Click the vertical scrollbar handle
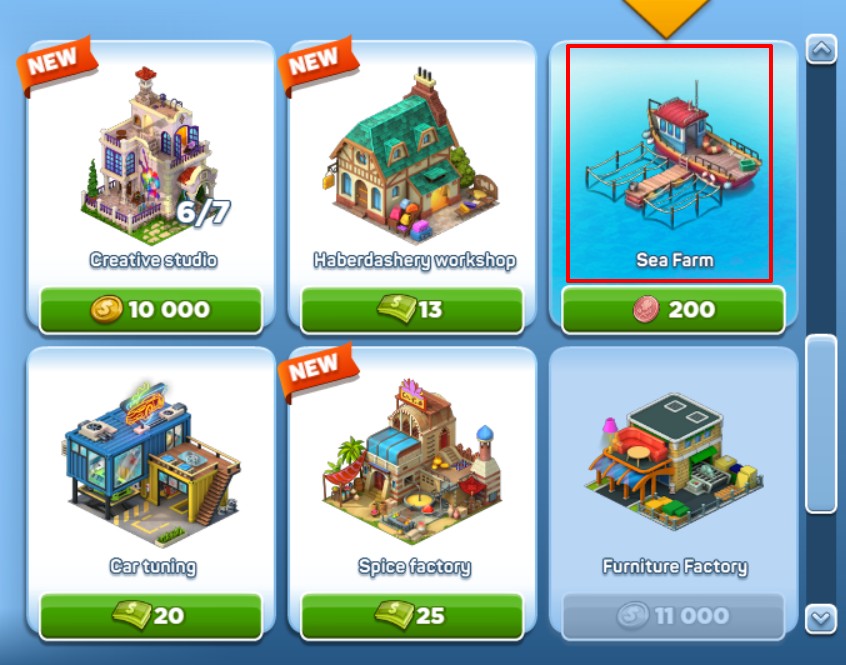This screenshot has width=846, height=665. tap(821, 424)
